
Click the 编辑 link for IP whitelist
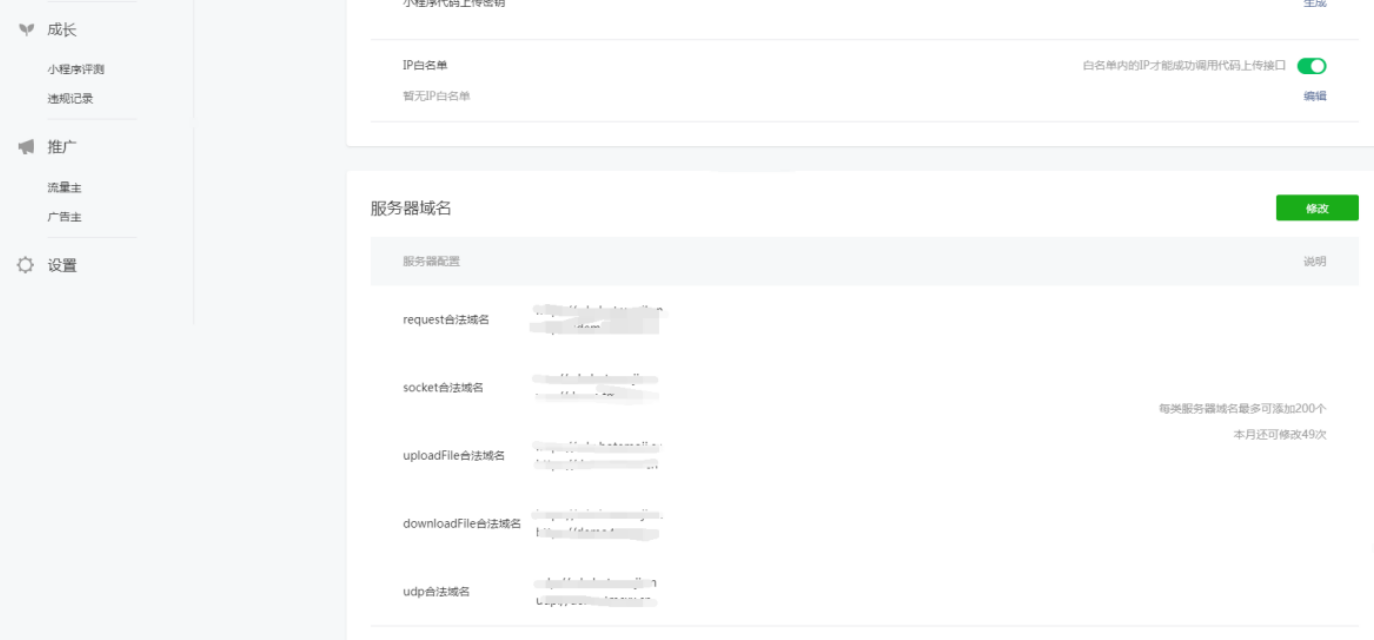1314,96
